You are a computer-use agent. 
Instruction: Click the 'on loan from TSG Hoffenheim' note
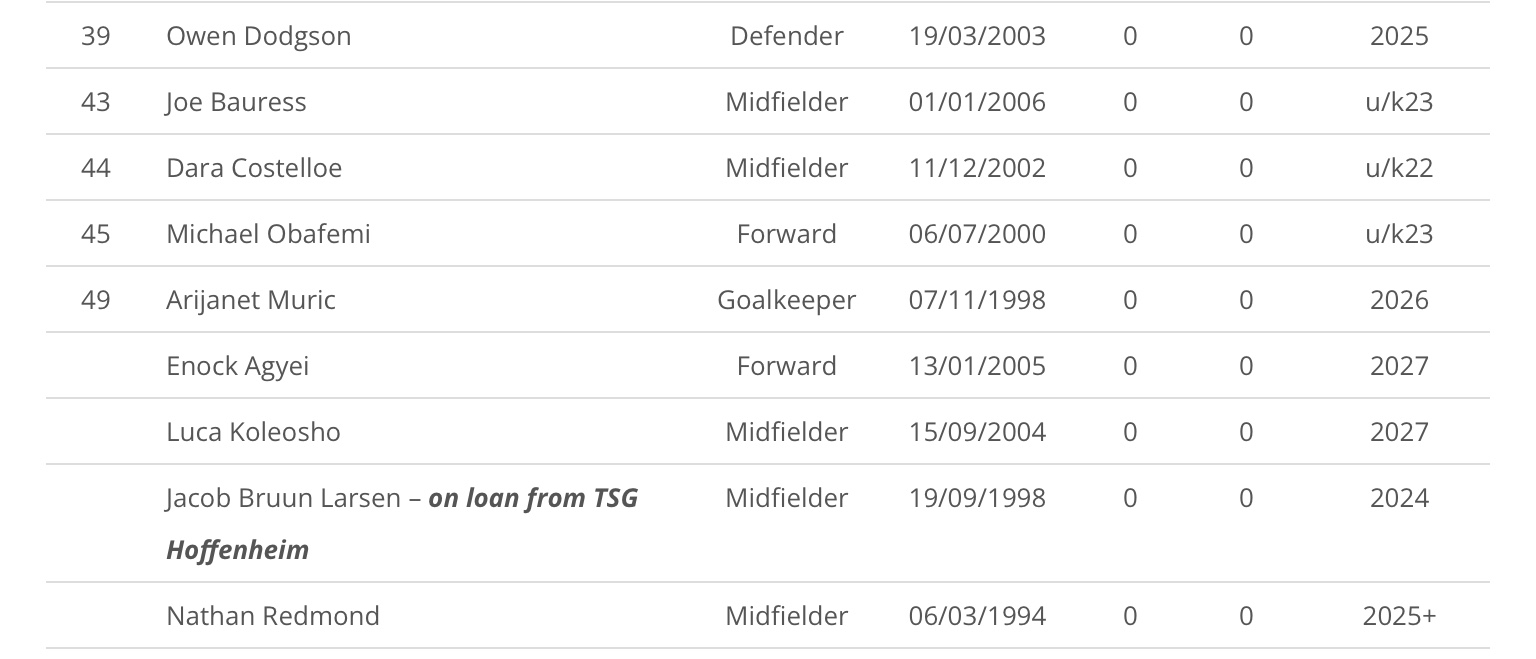click(532, 499)
